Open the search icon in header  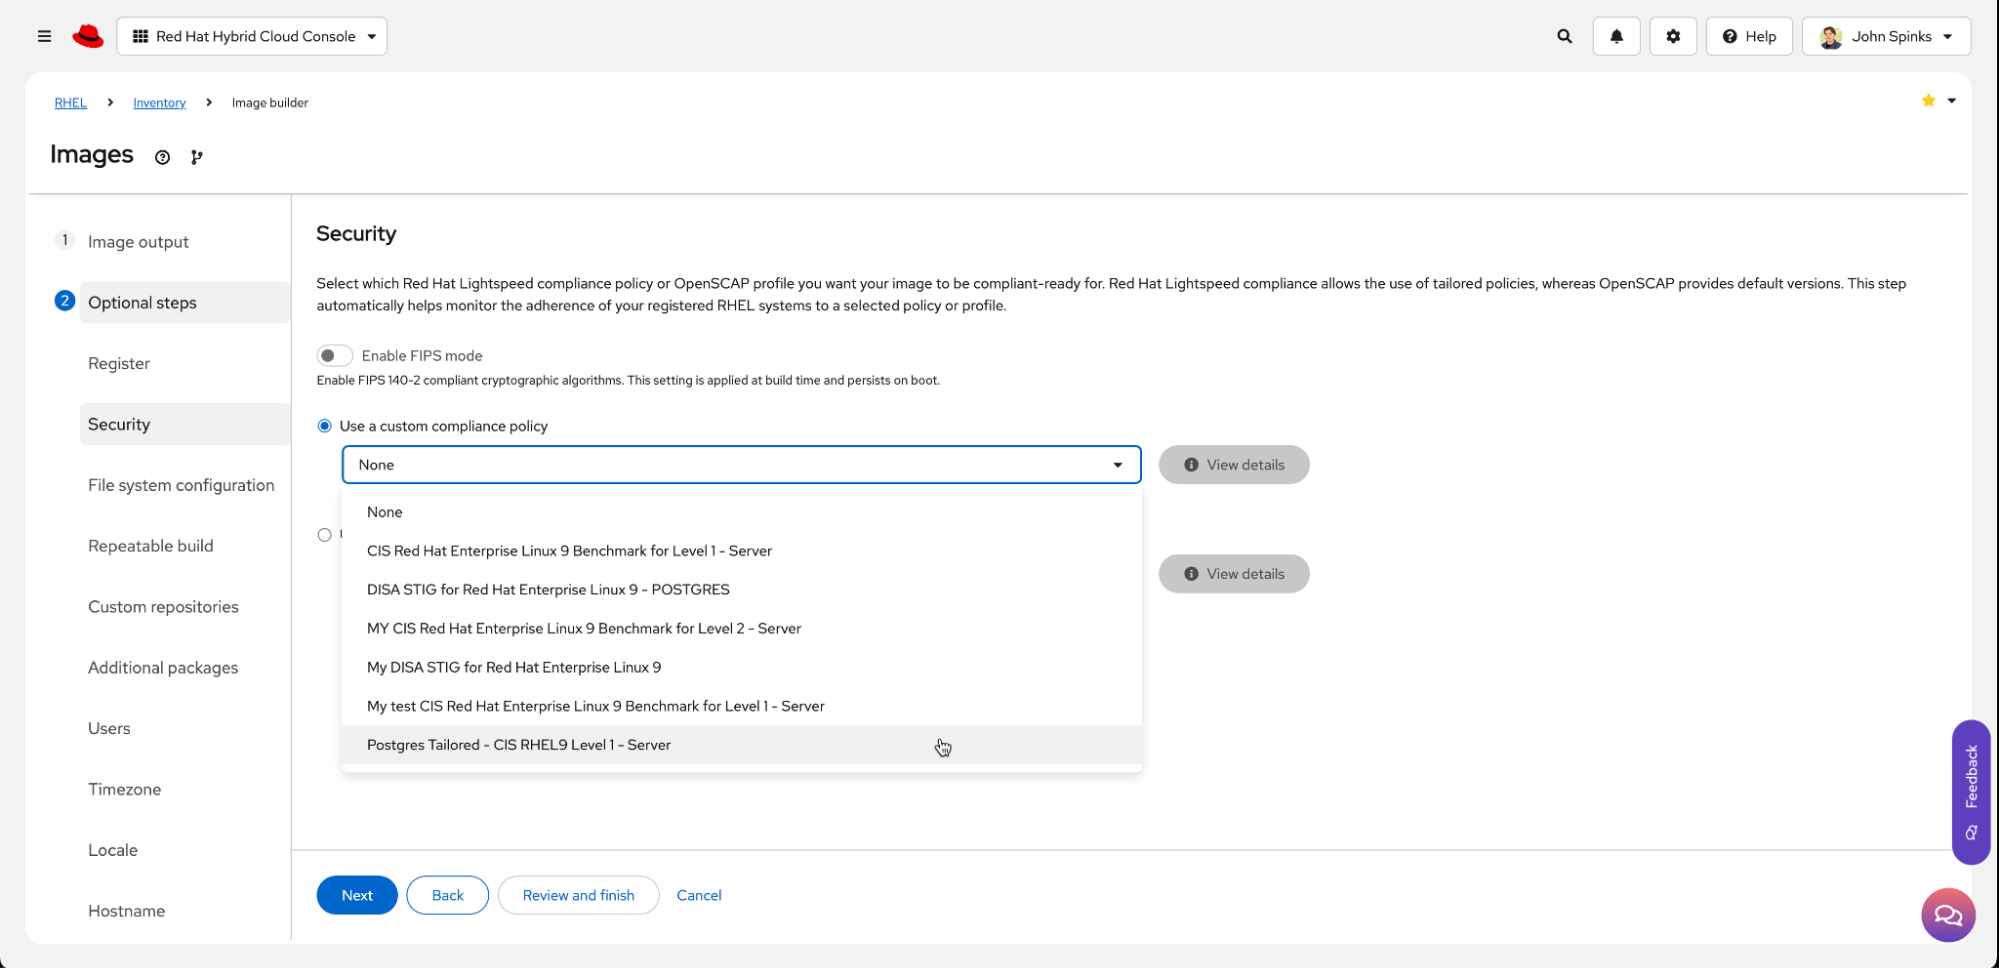(1564, 36)
